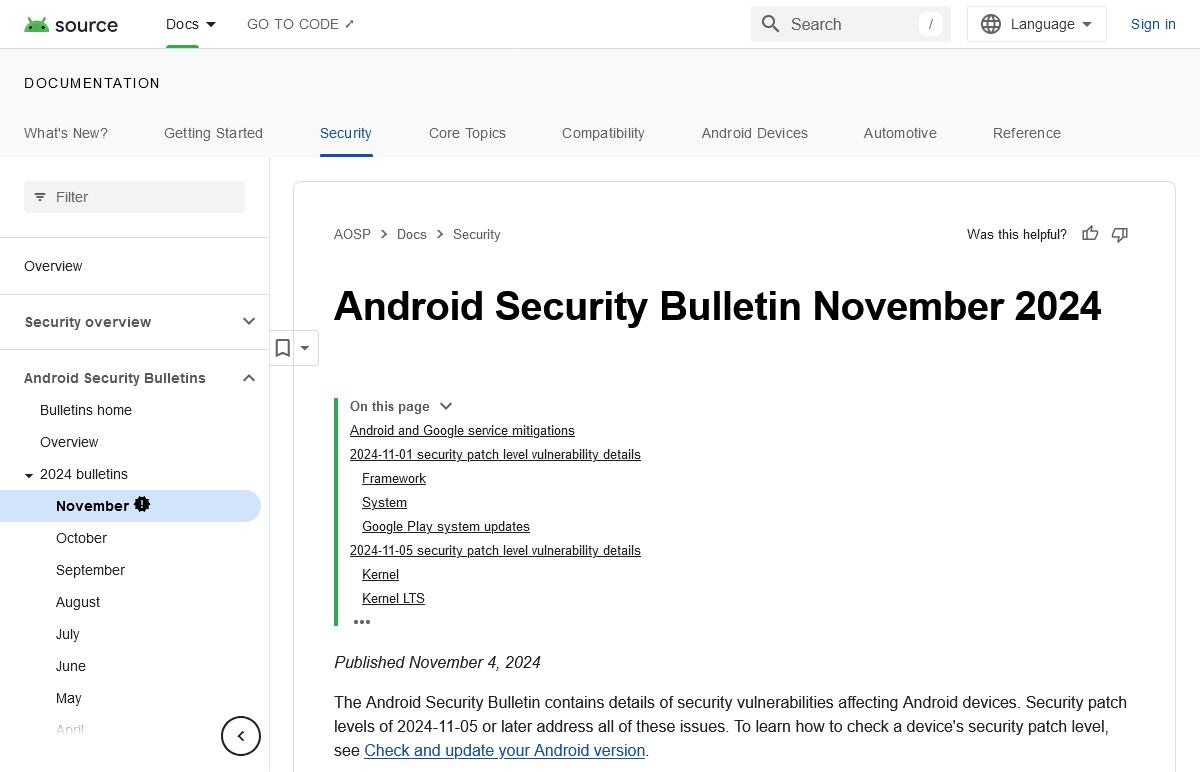Collapse the sidebar with the arrow button

coord(241,736)
